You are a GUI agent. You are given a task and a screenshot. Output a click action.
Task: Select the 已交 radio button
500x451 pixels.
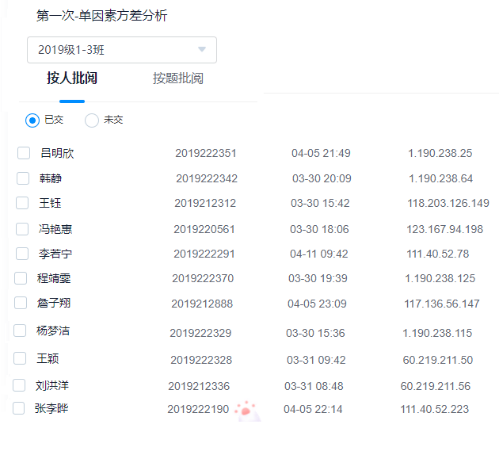32,120
